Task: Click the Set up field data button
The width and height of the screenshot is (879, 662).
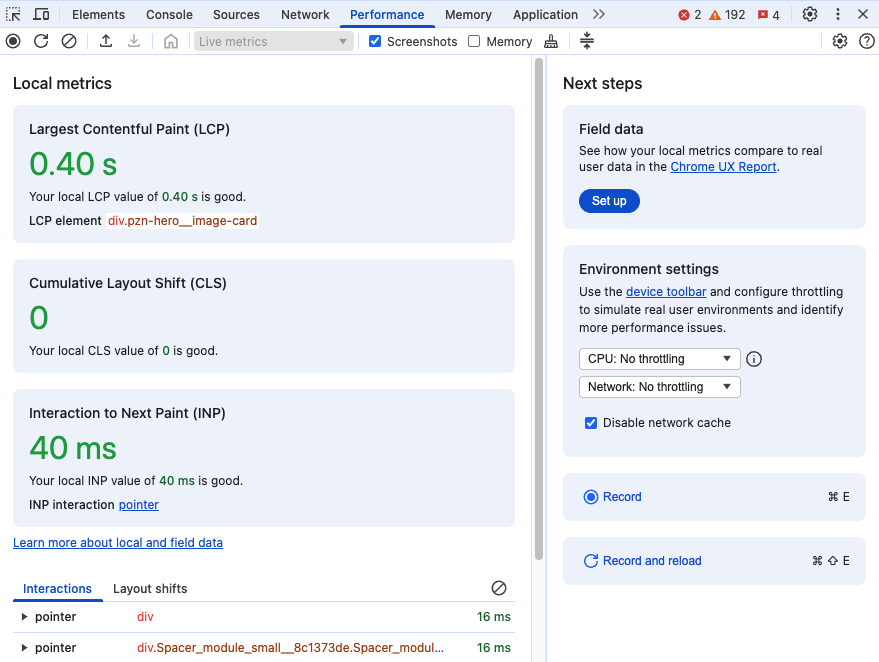Action: pyautogui.click(x=609, y=201)
